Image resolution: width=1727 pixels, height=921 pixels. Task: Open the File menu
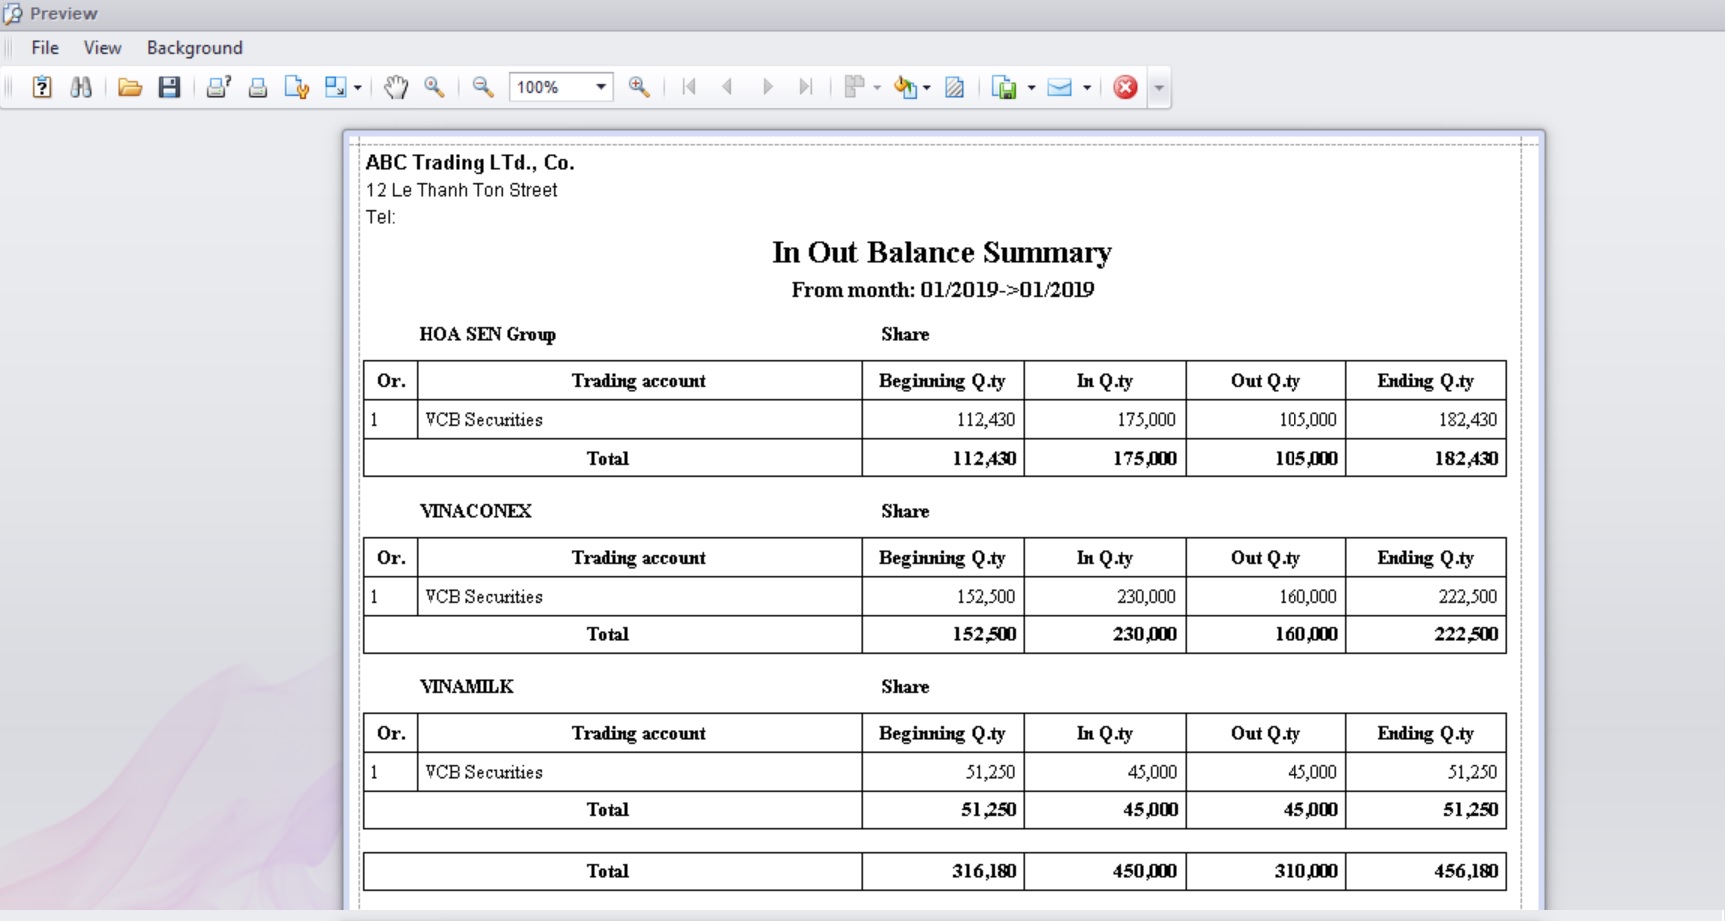(x=45, y=48)
